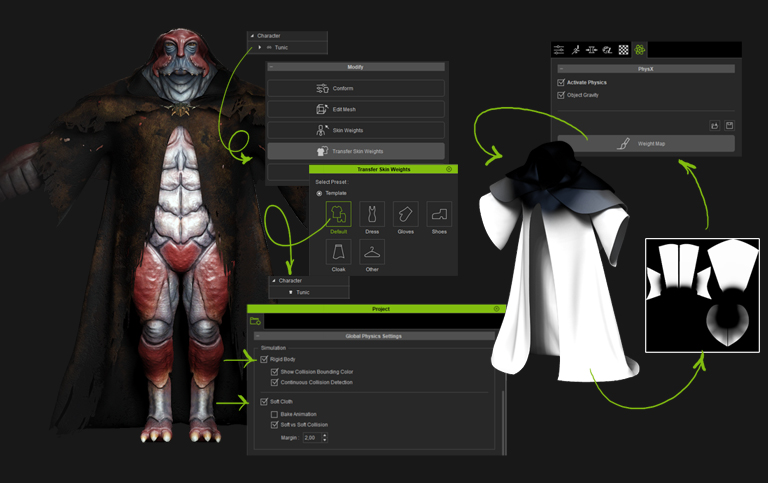Toggle the Activate Physics checkbox
The image size is (768, 483).
click(561, 82)
